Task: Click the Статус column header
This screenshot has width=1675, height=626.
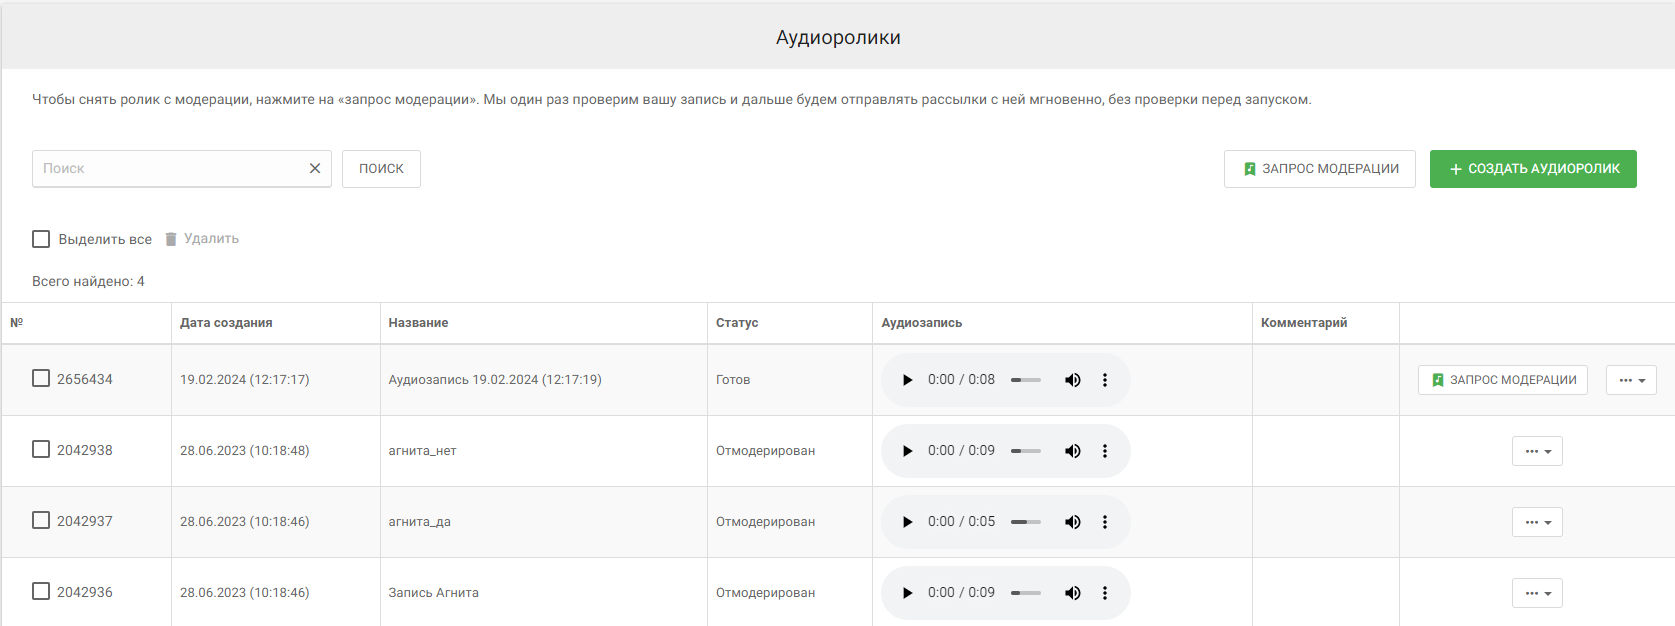Action: (737, 323)
